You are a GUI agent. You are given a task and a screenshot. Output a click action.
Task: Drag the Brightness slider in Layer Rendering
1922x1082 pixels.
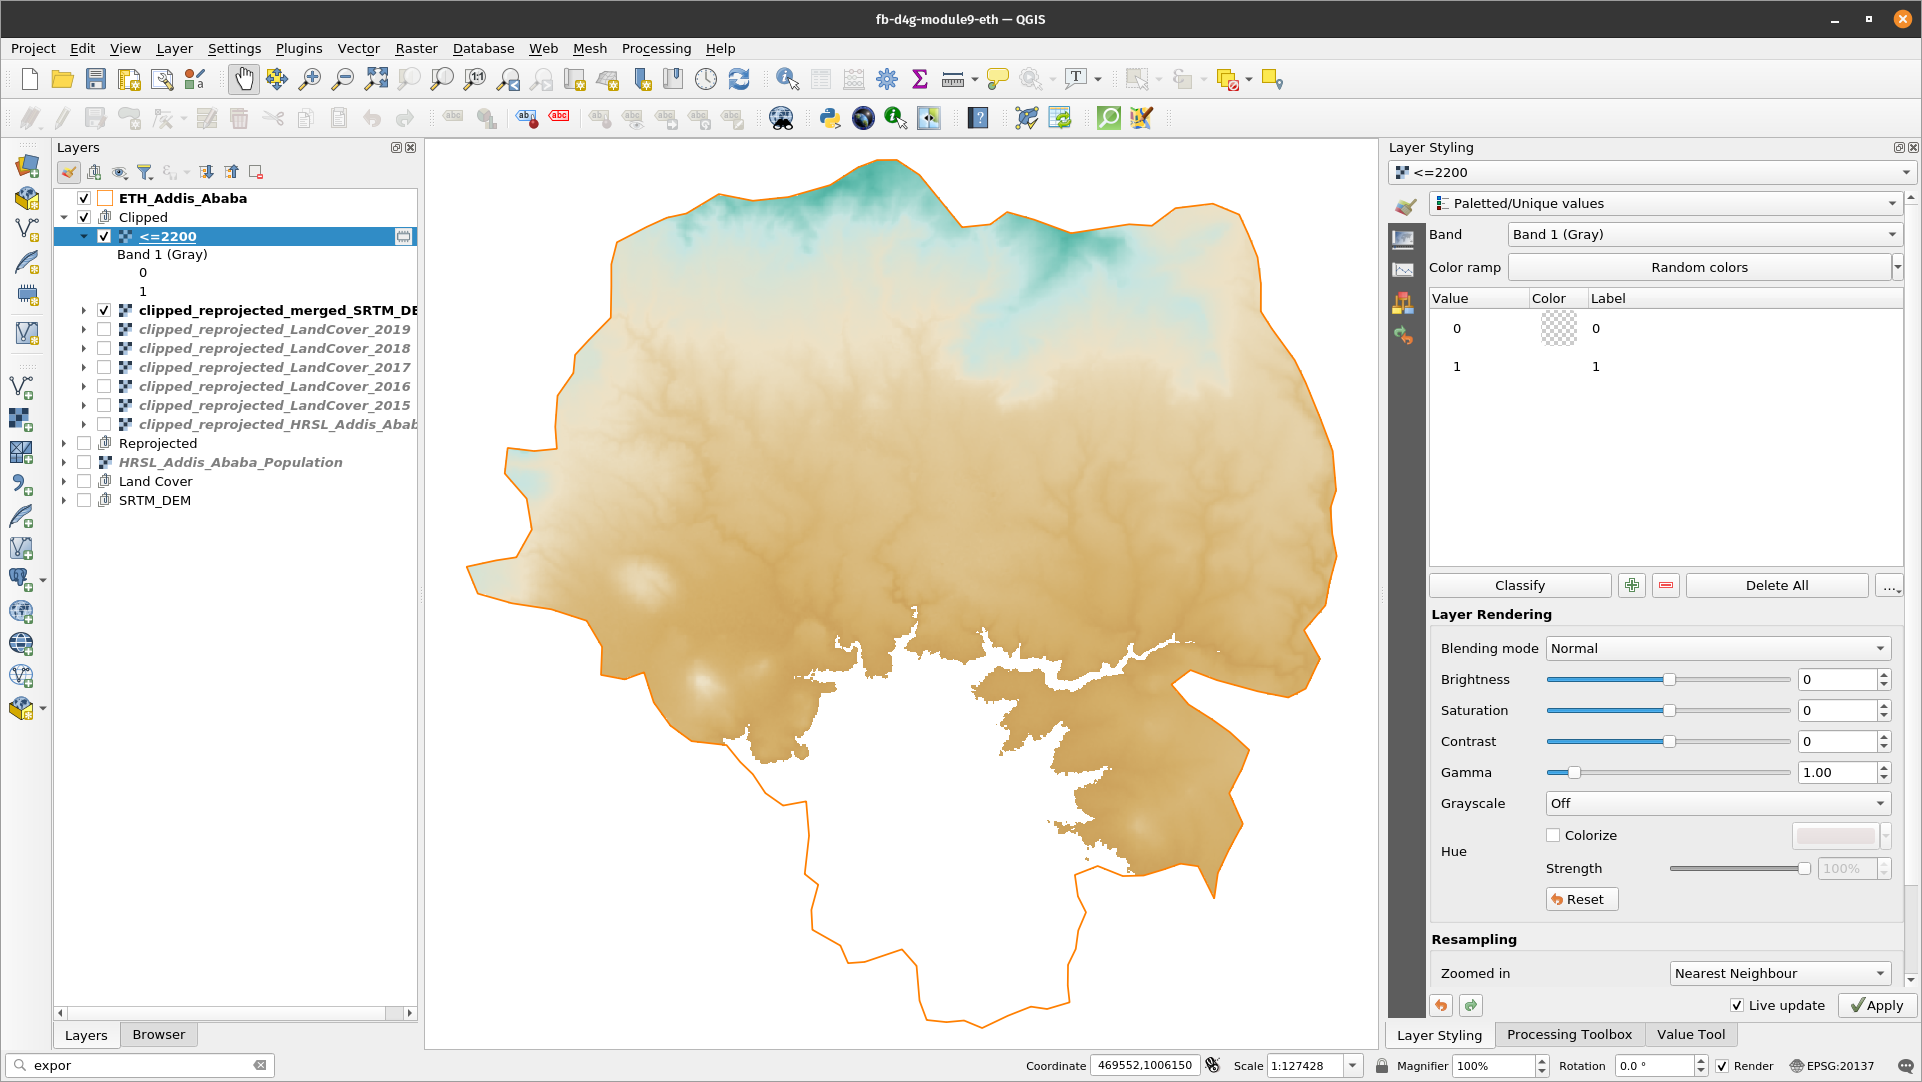[1669, 680]
